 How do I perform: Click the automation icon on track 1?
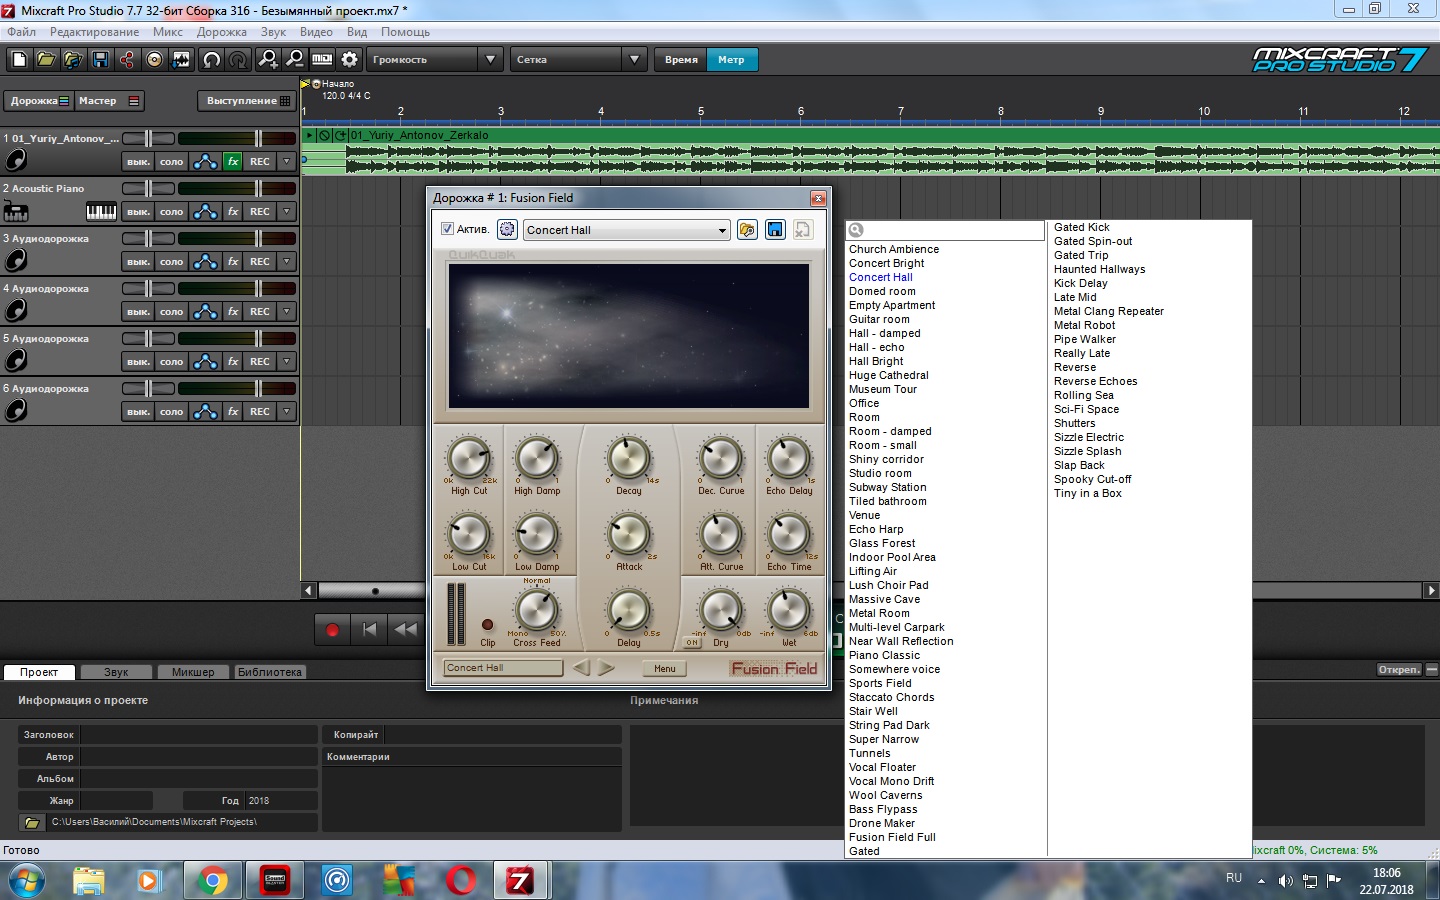(x=205, y=161)
